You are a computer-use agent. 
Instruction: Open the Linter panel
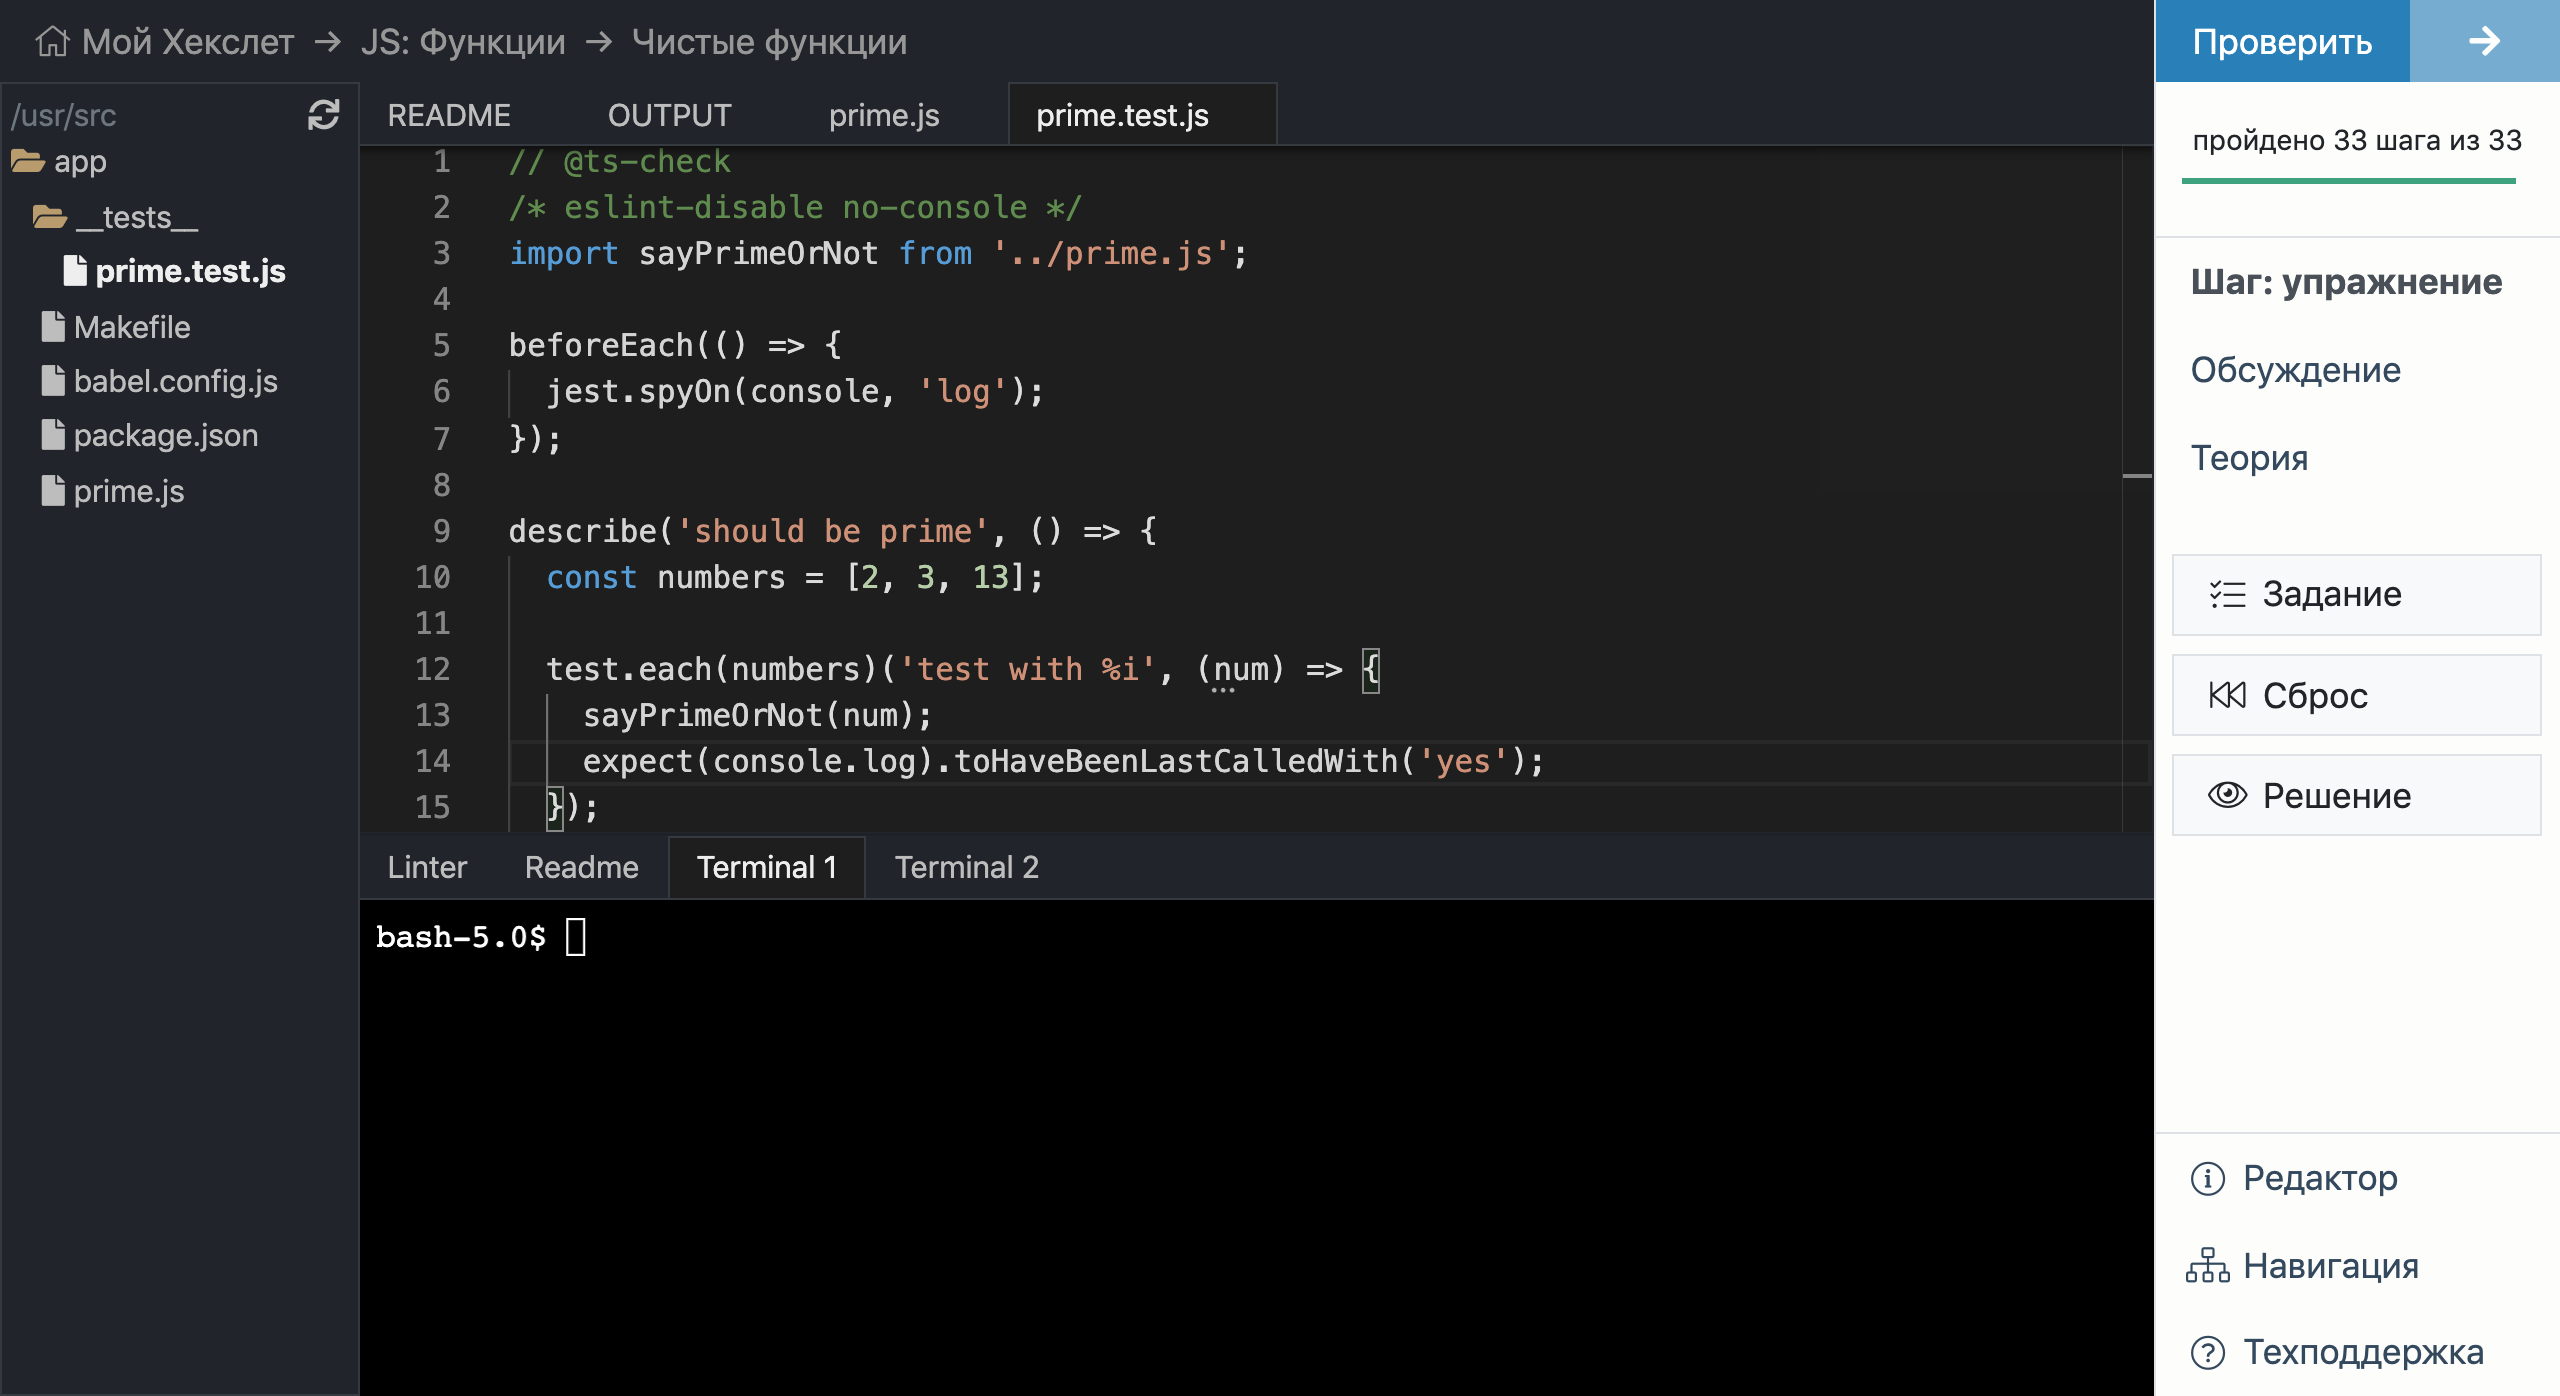click(426, 866)
